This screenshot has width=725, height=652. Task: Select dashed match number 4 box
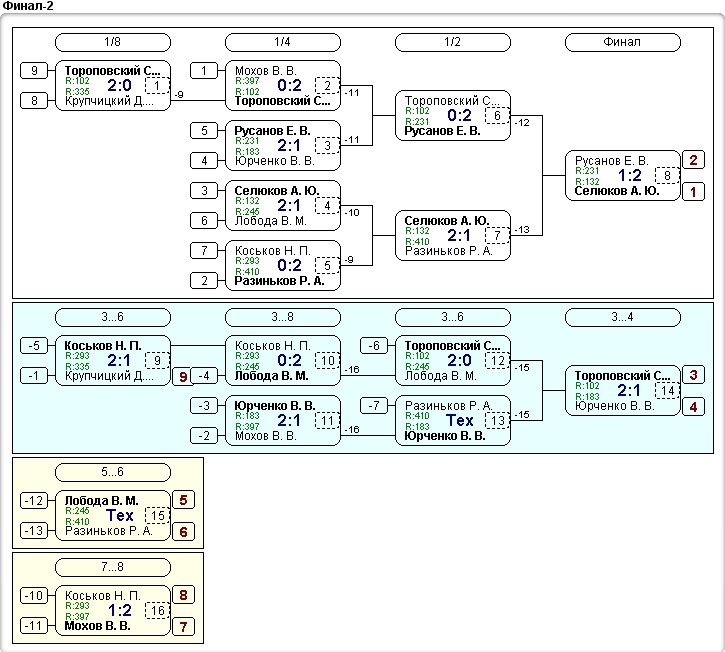[327, 206]
